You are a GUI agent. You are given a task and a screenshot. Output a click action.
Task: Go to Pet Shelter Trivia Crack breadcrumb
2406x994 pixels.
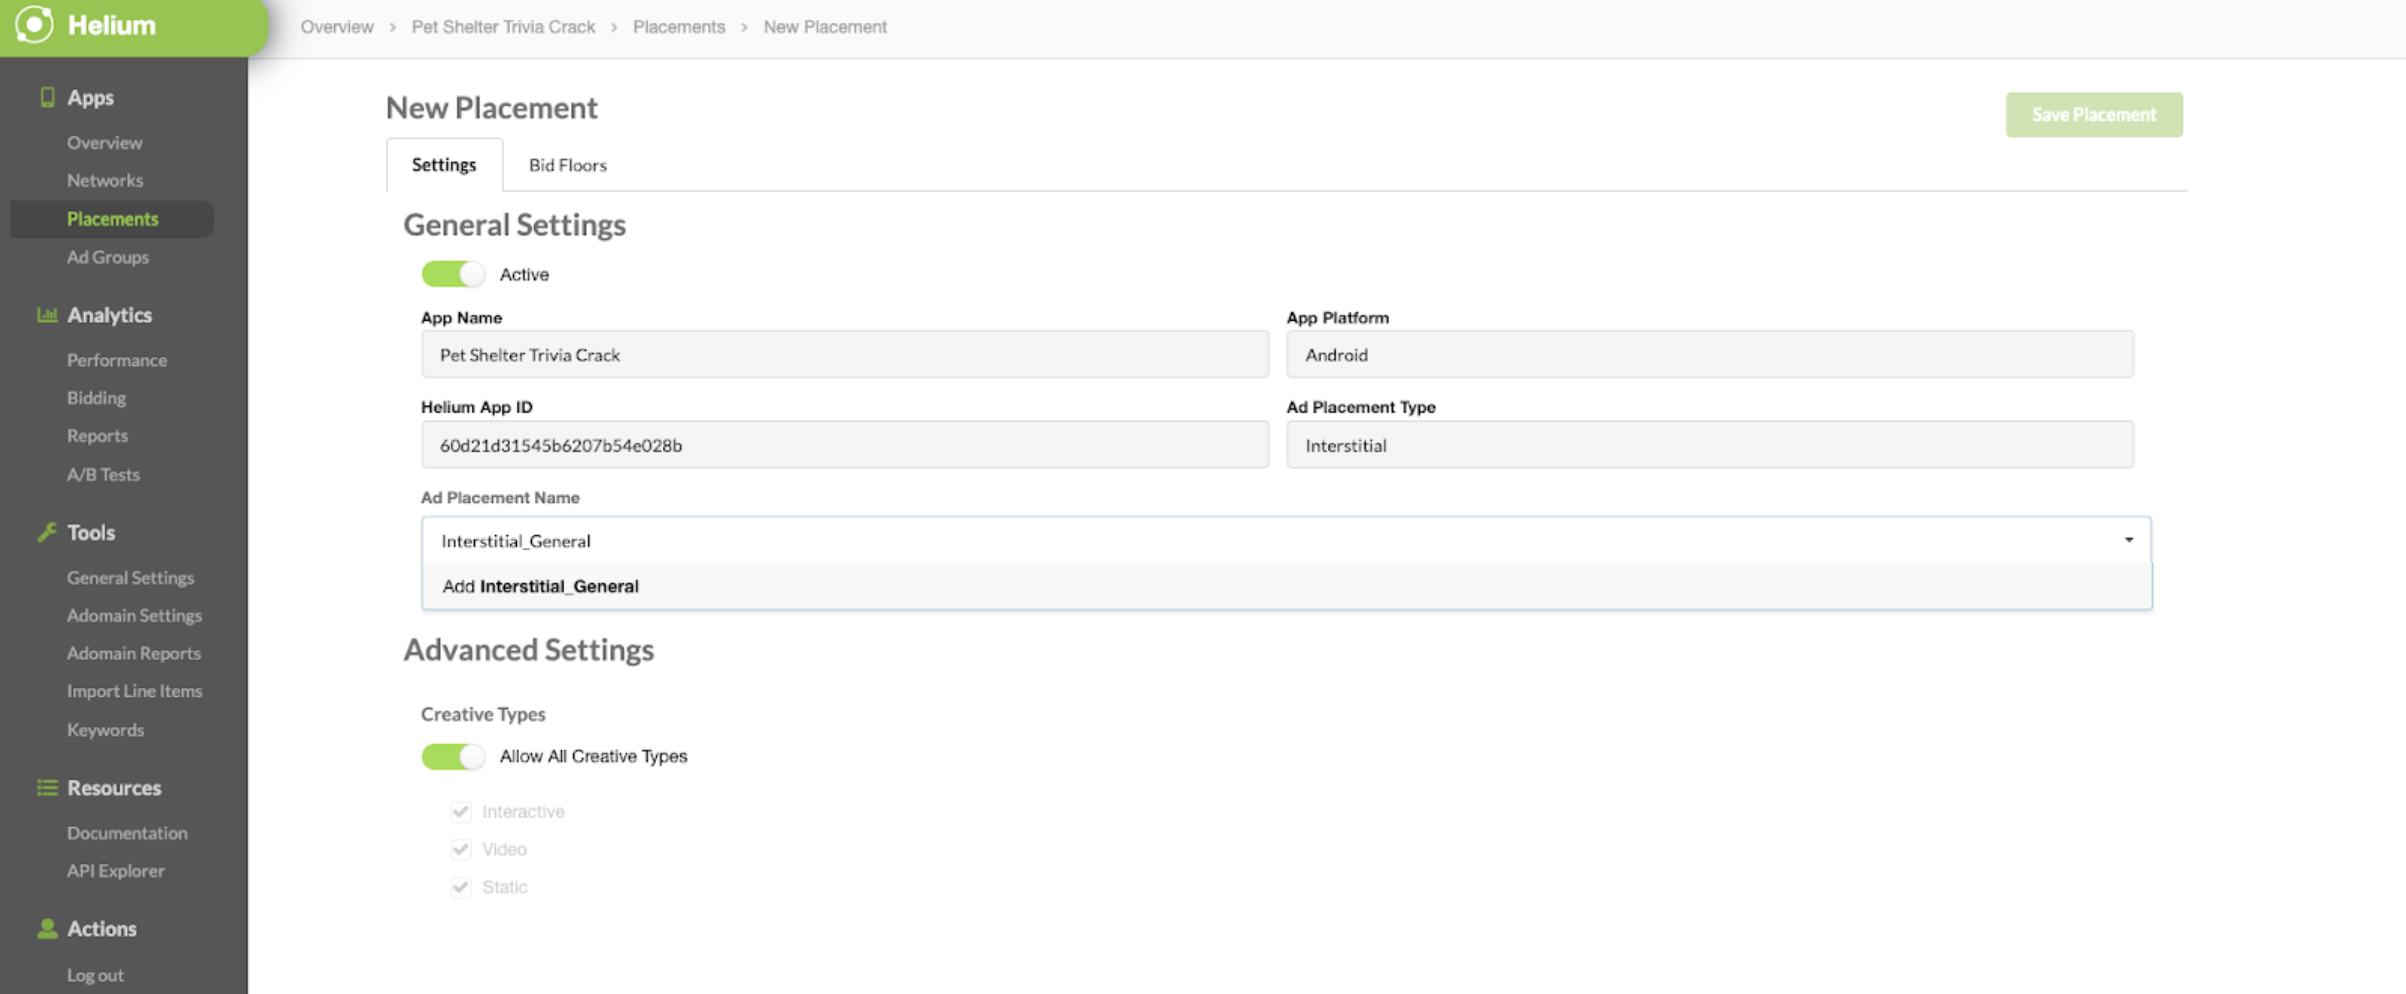tap(503, 27)
